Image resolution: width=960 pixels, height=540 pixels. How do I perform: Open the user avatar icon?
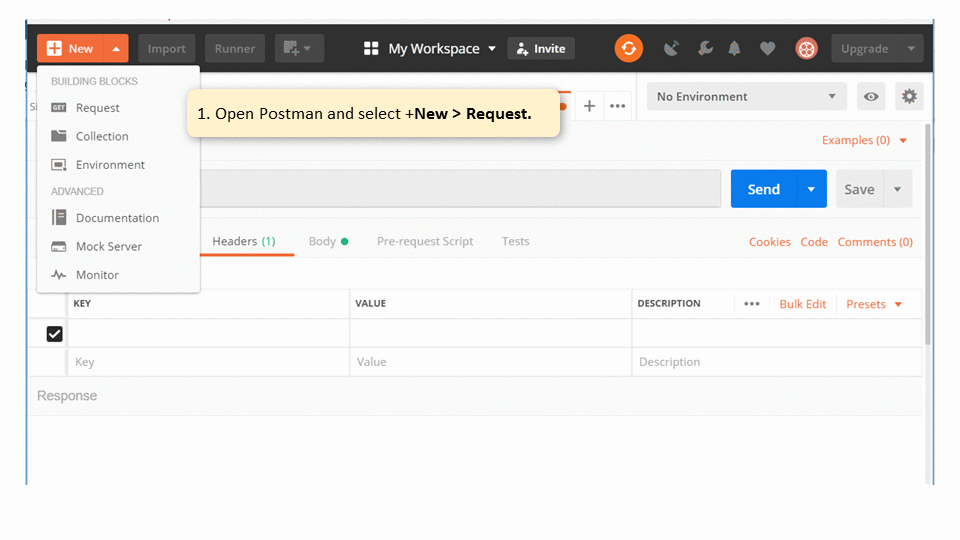806,48
